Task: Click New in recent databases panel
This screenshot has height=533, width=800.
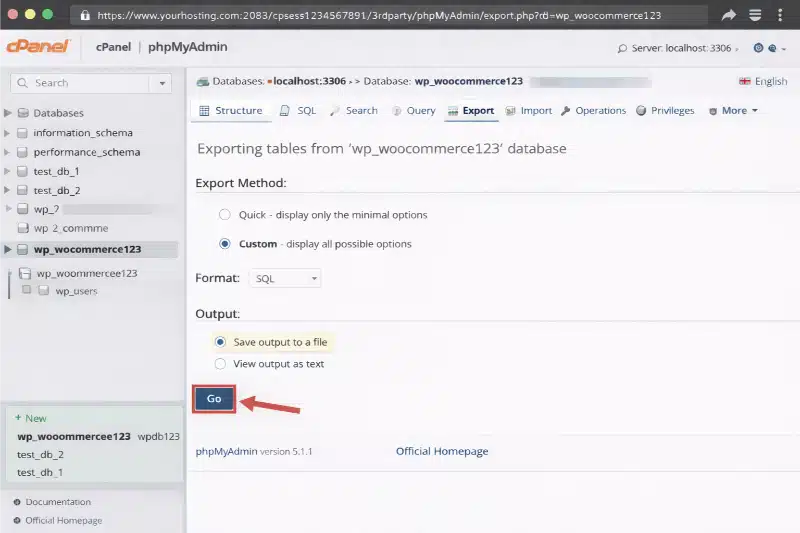Action: 36,418
